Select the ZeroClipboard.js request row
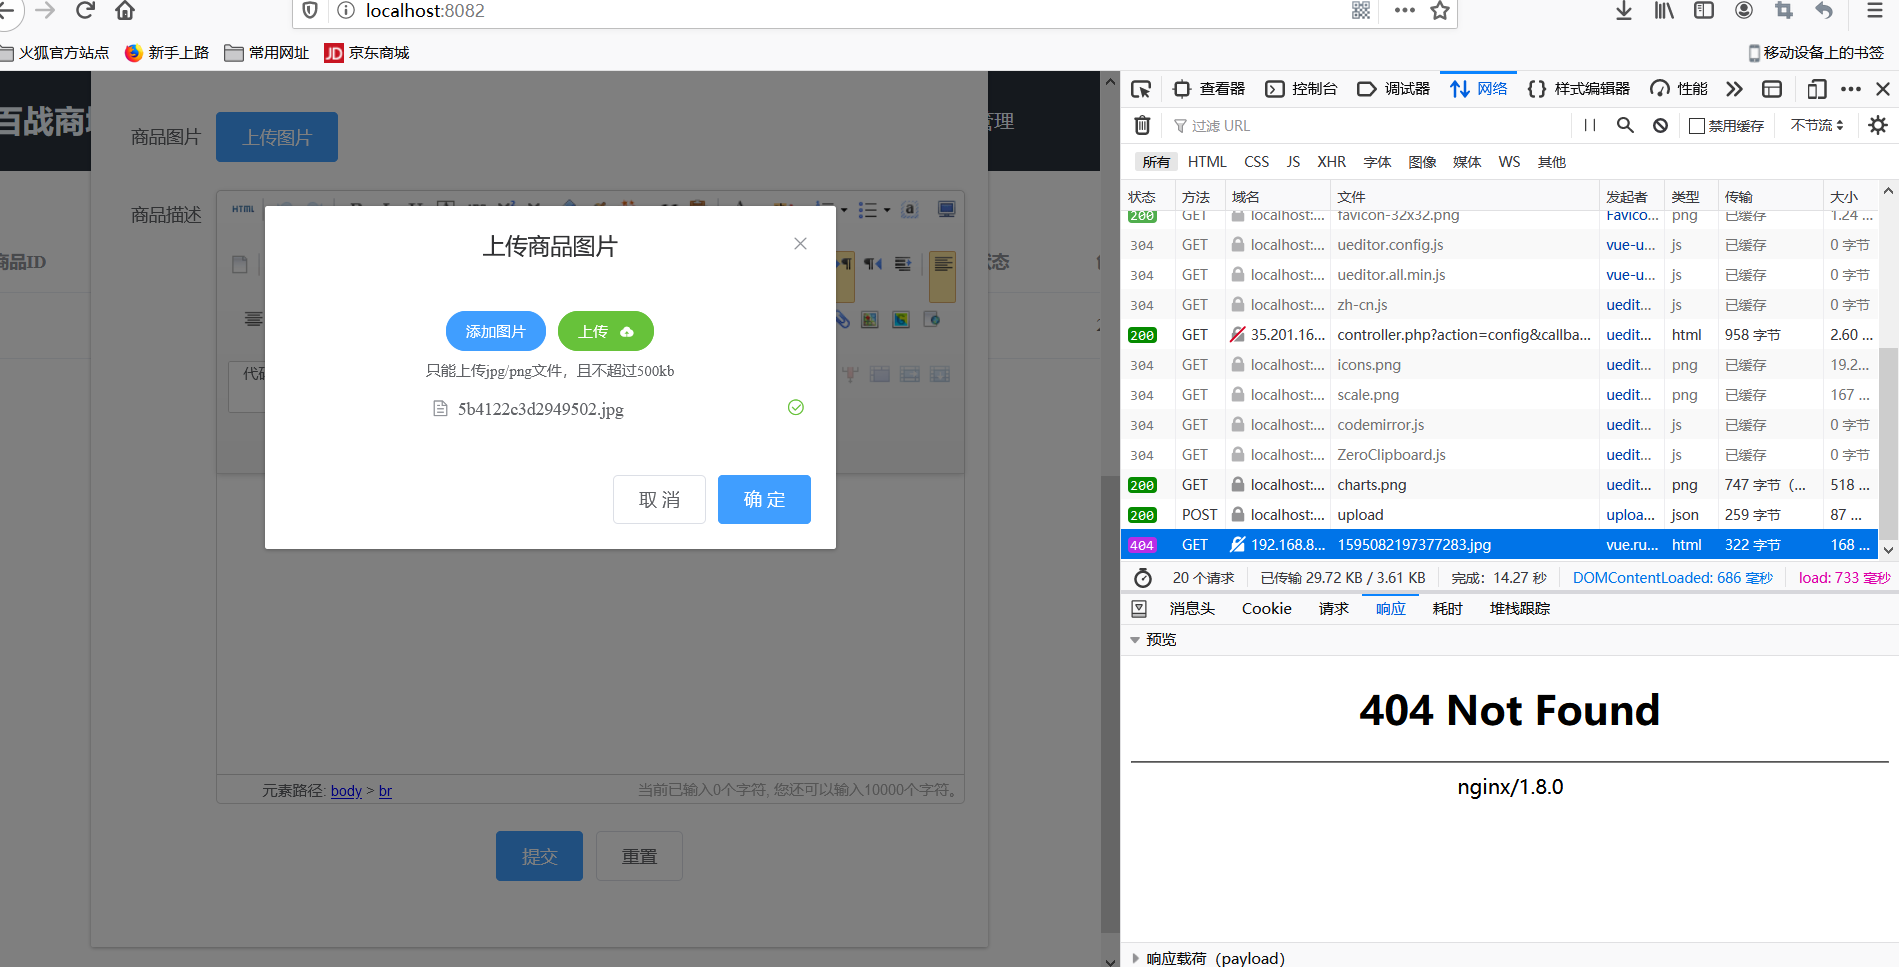1899x967 pixels. point(1500,454)
